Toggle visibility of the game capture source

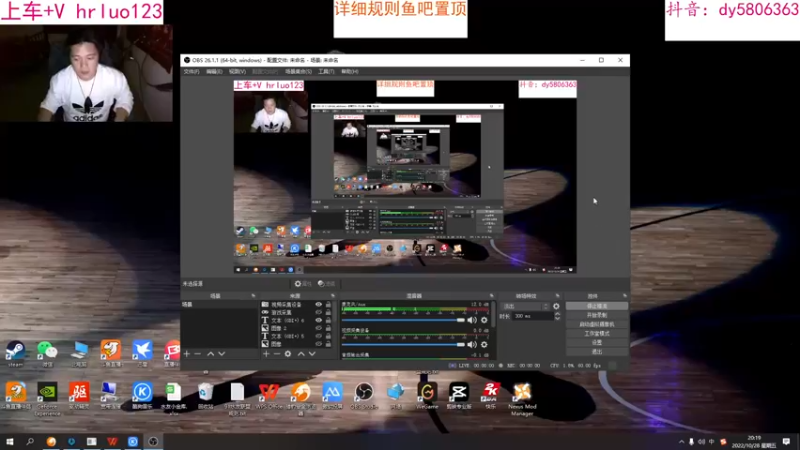point(318,312)
